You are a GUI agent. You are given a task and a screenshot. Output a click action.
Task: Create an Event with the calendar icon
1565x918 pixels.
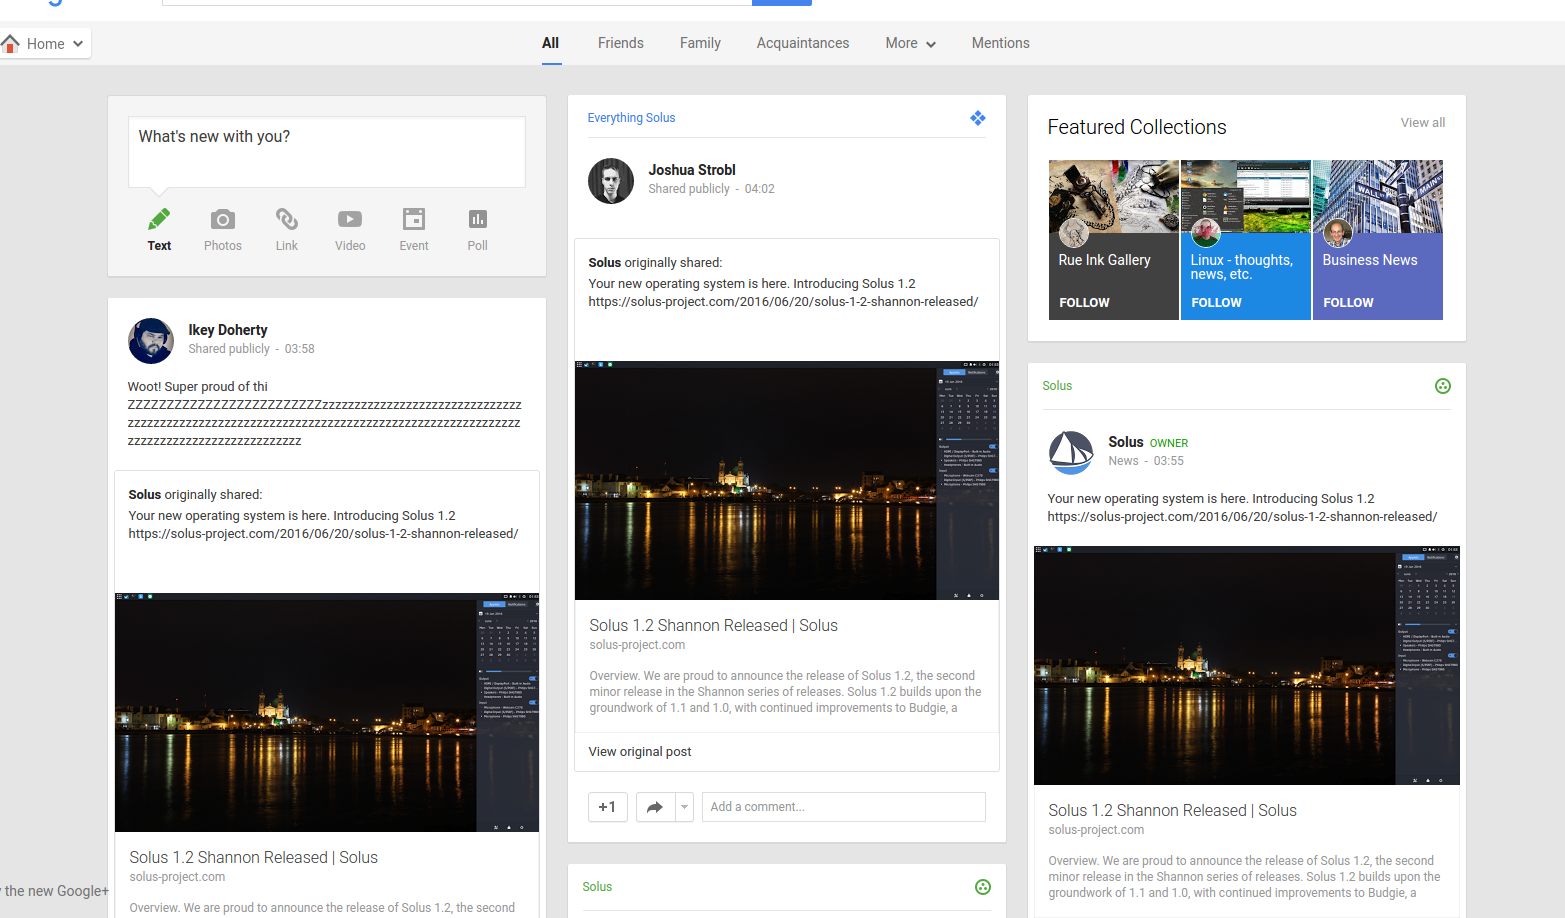coord(414,219)
